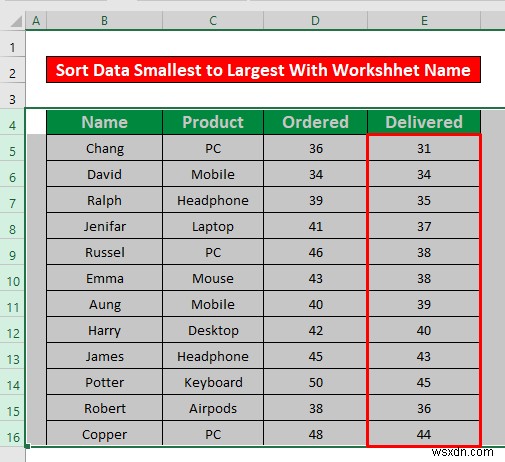
Task: Click Delivered value 36 in Robert's row
Action: 424,408
